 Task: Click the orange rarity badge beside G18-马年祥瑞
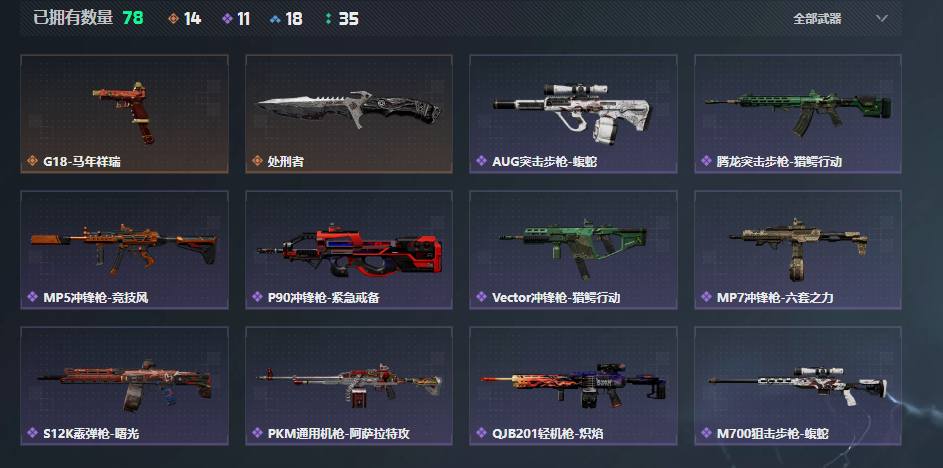pyautogui.click(x=32, y=161)
